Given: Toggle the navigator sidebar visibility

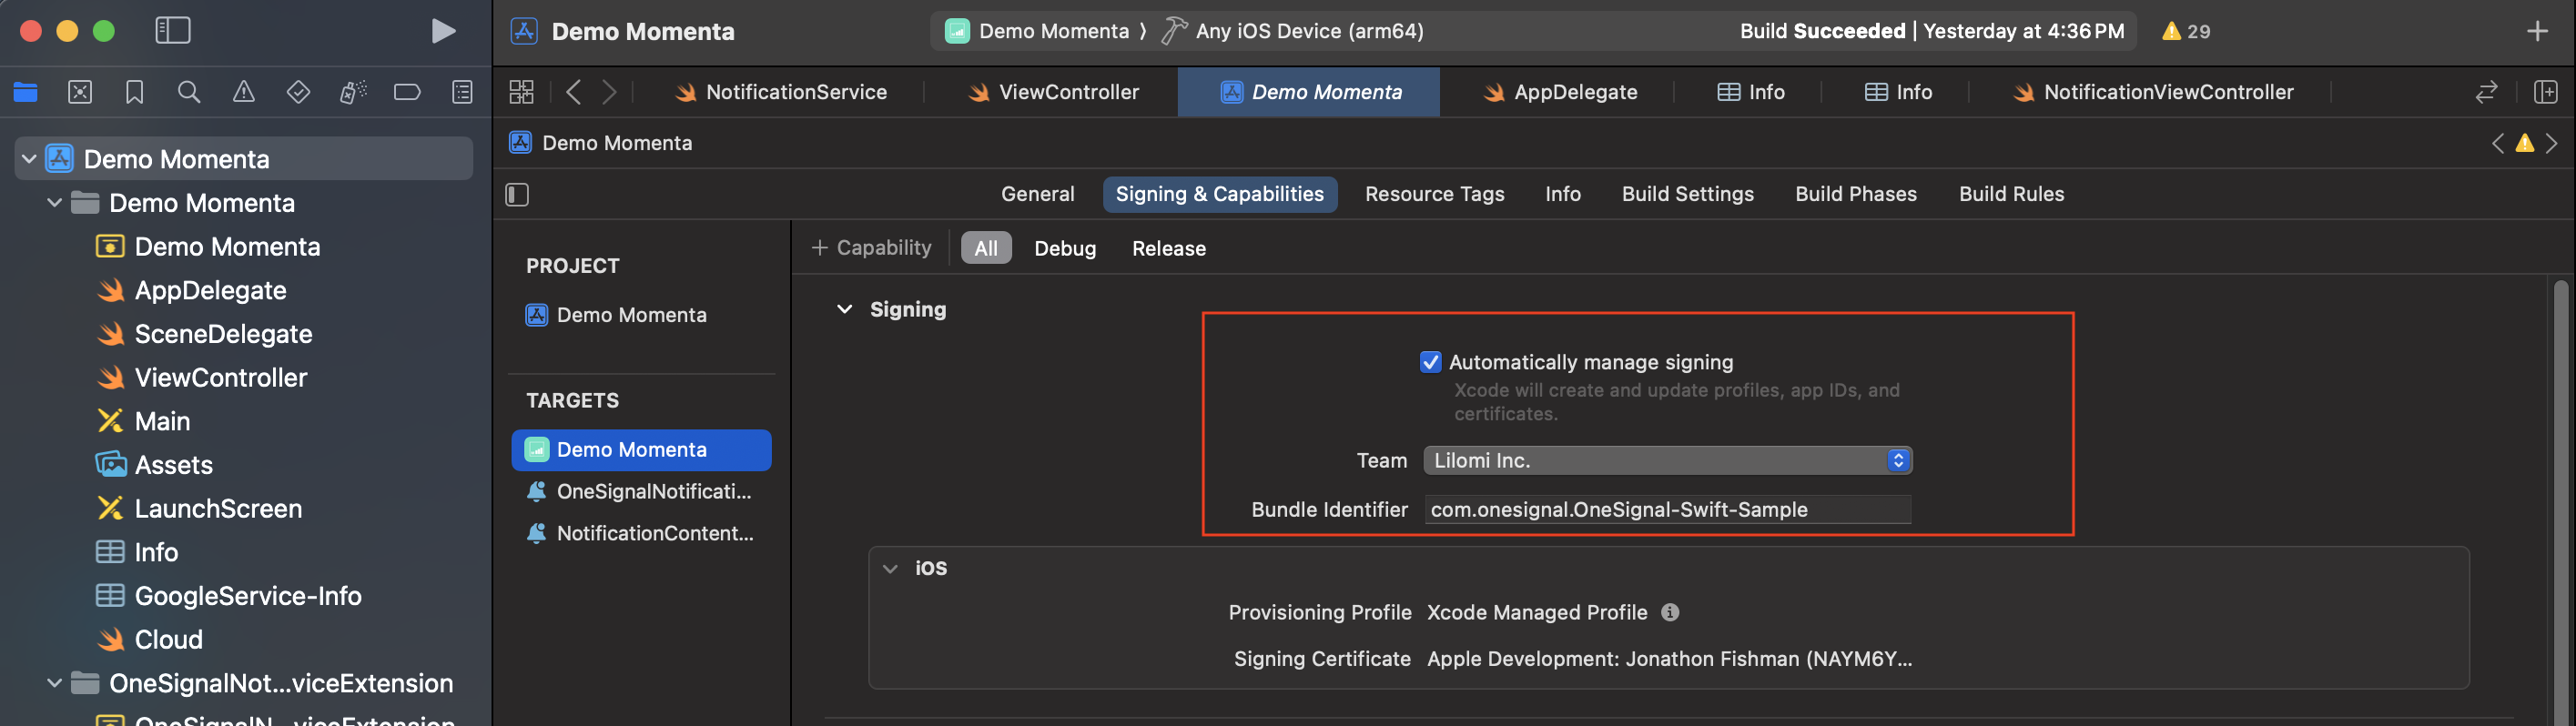Looking at the screenshot, I should click(x=173, y=31).
